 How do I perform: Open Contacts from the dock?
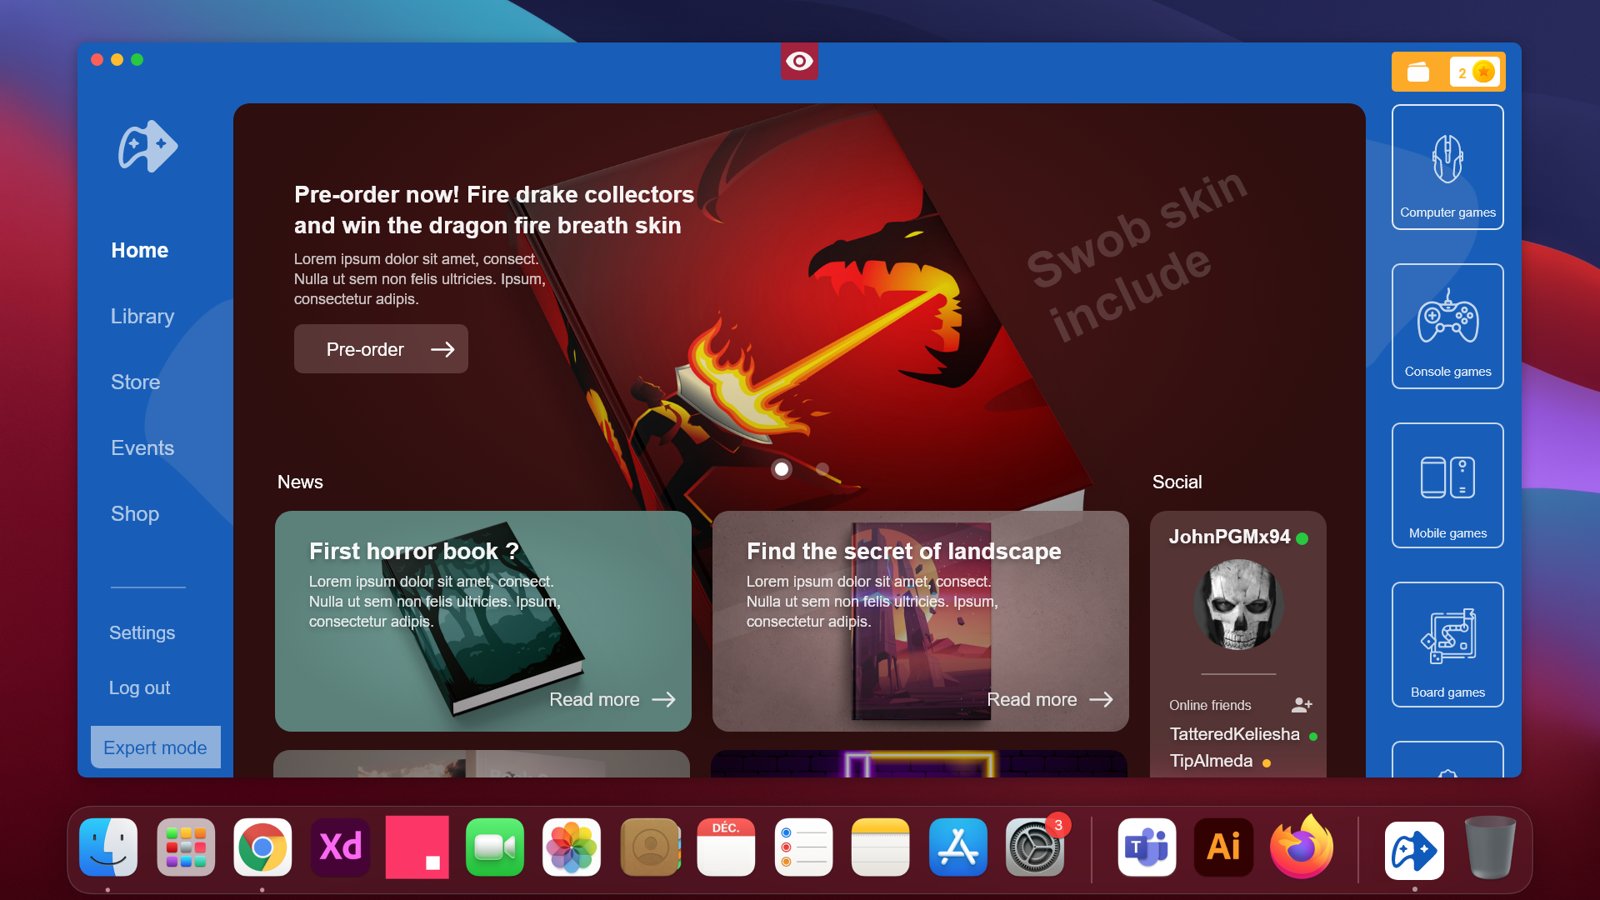[x=650, y=847]
